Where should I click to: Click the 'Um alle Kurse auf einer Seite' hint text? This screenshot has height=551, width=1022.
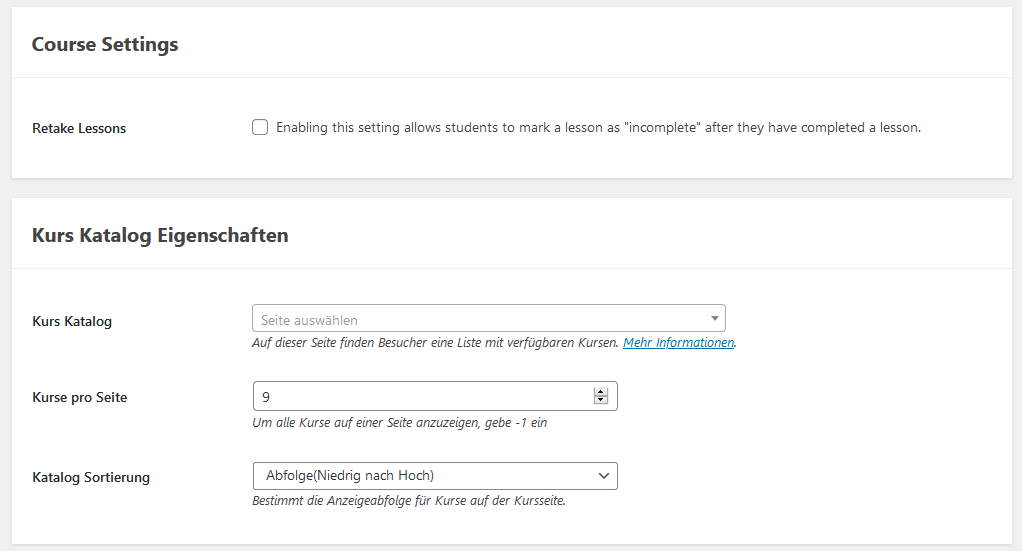tap(400, 422)
